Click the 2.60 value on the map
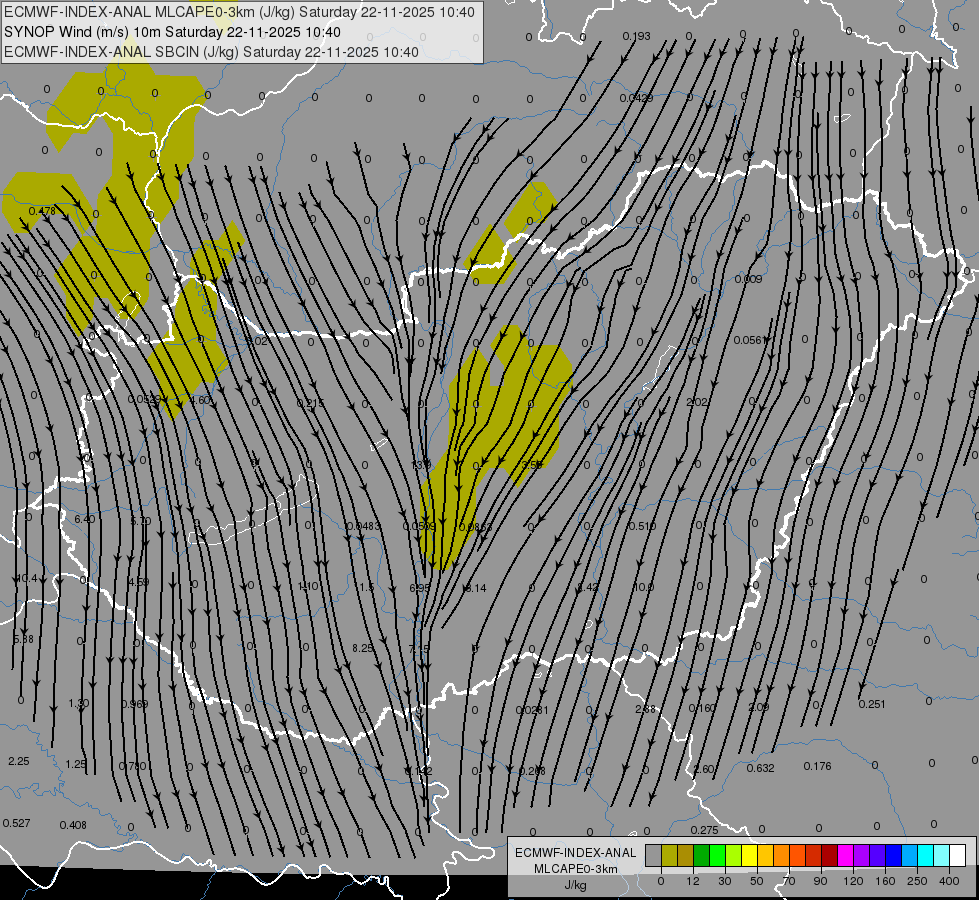Viewport: 979px width, 900px height. pos(704,769)
